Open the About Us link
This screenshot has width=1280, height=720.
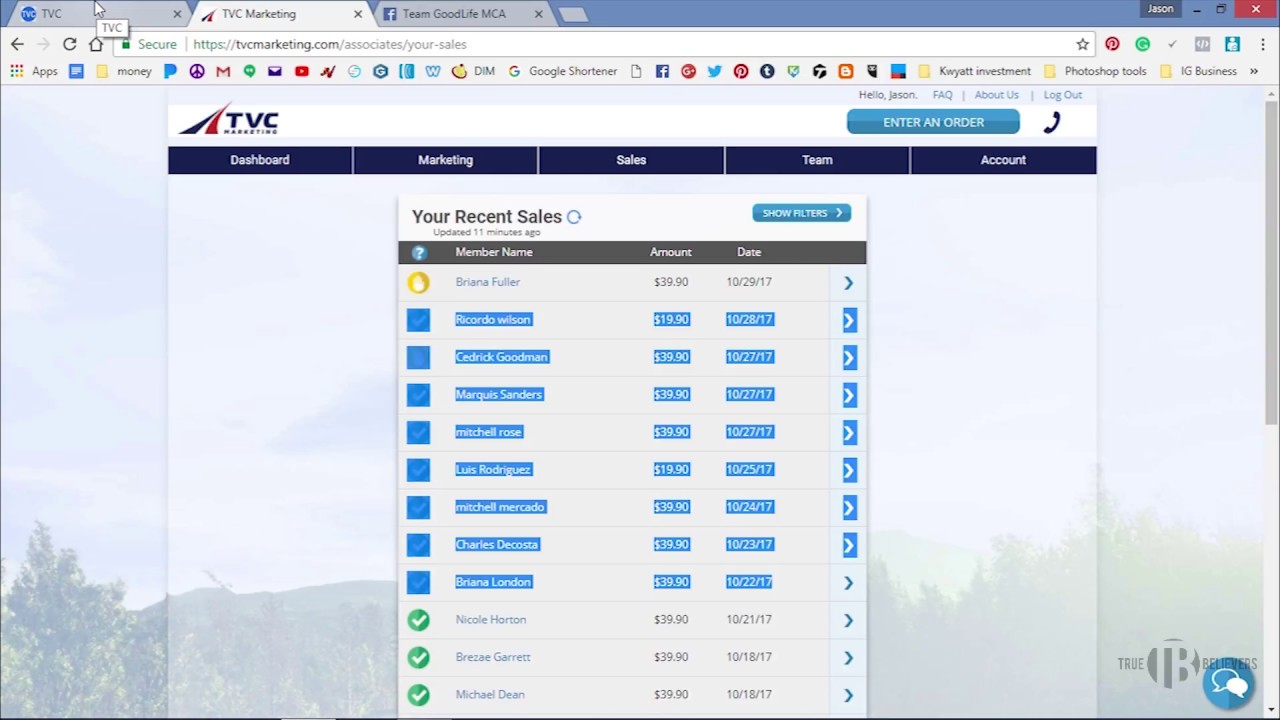click(997, 95)
